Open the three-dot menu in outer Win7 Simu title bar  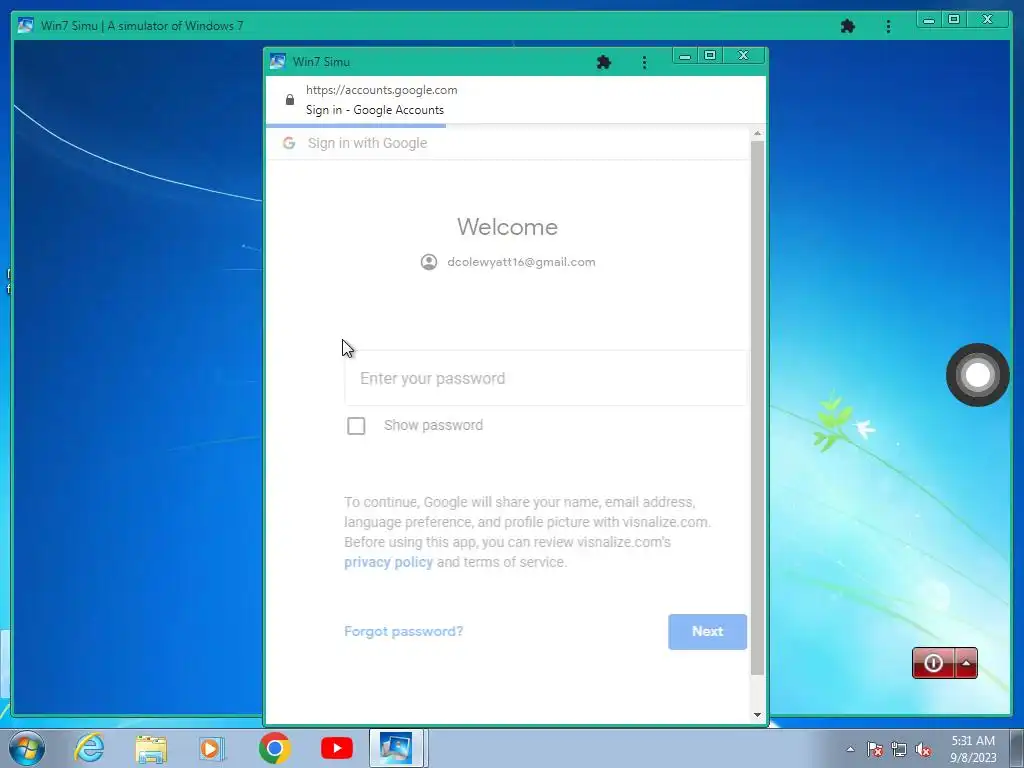888,26
